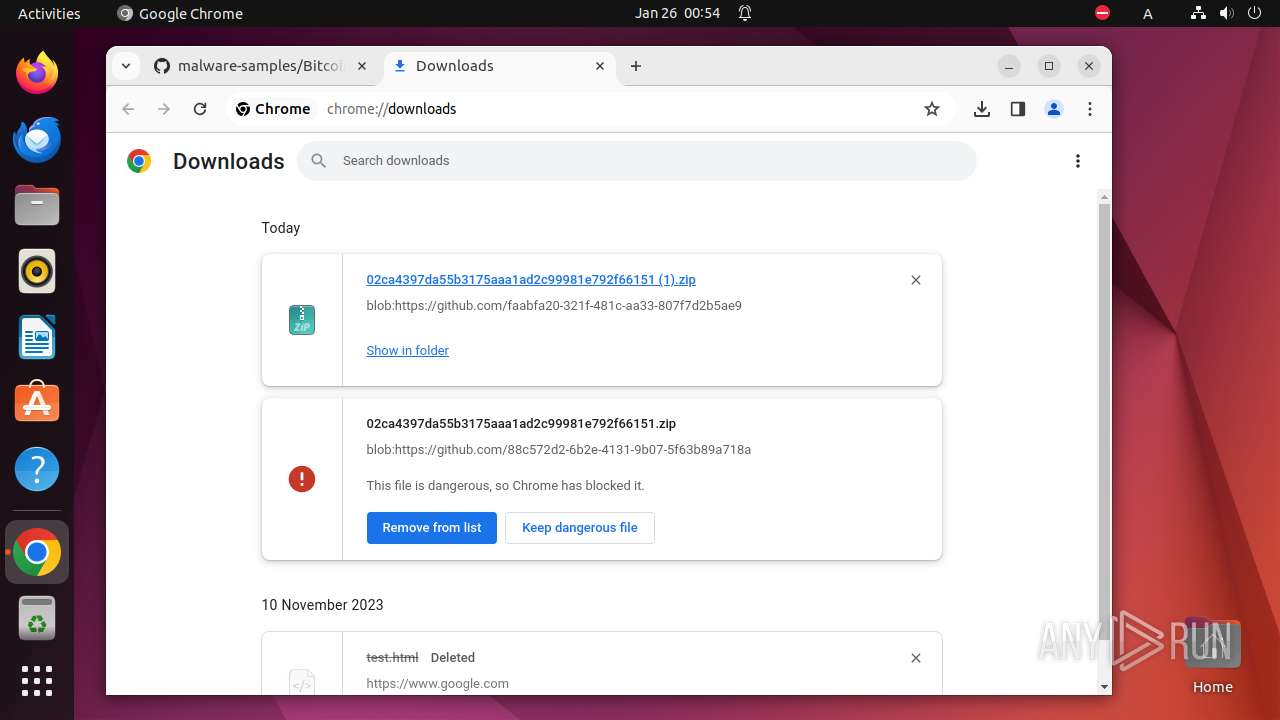Image resolution: width=1280 pixels, height=720 pixels.
Task: Click the Chrome site info chip
Action: tap(273, 109)
